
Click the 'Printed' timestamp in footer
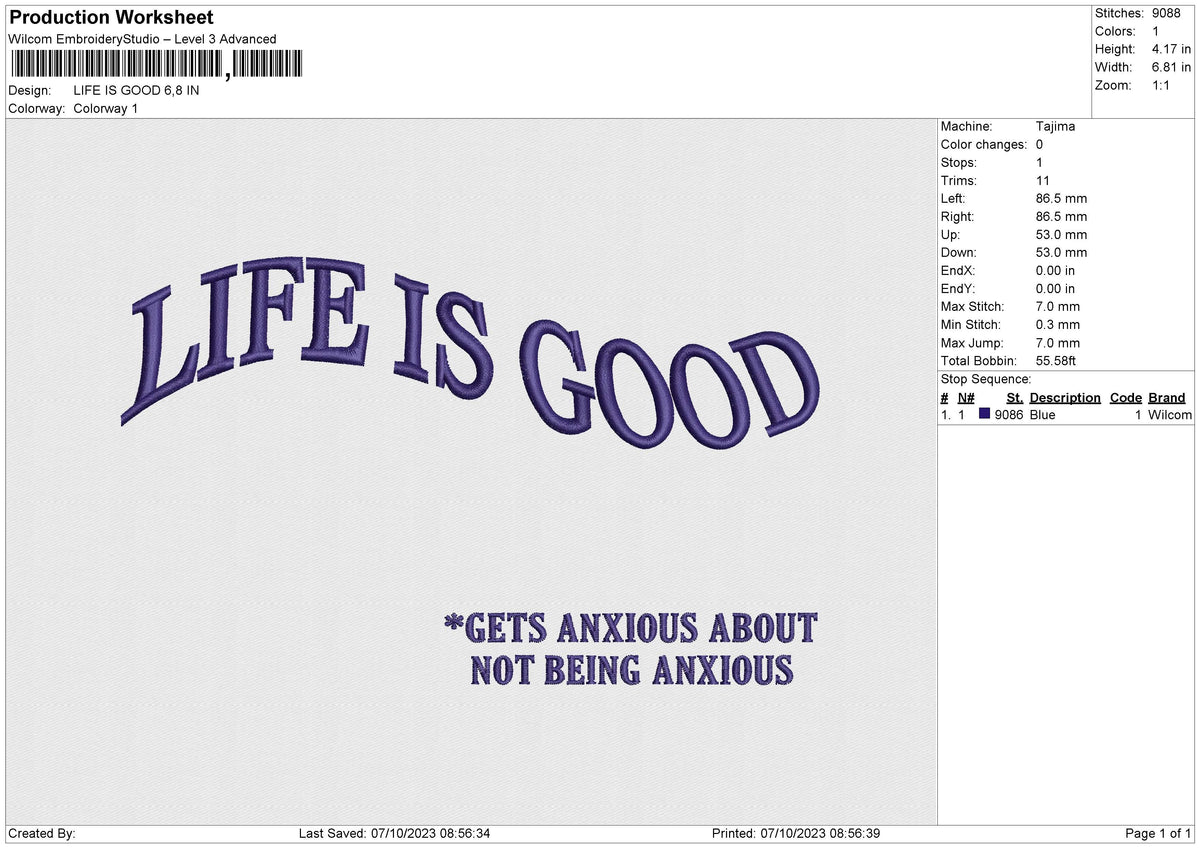796,833
